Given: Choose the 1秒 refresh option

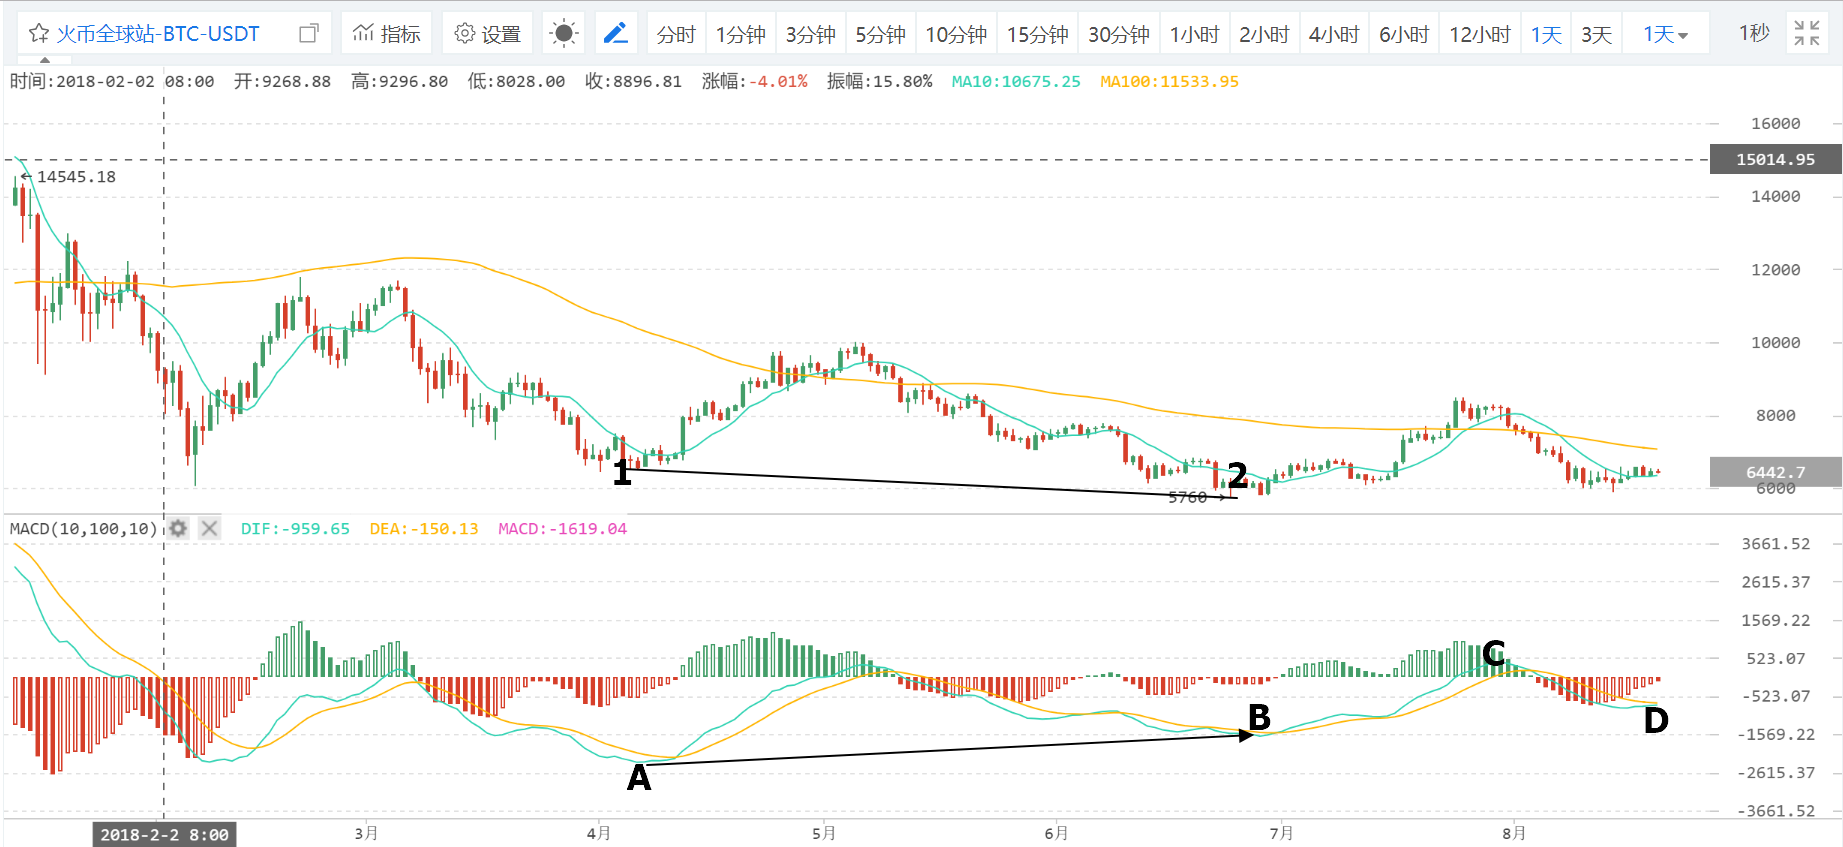Looking at the screenshot, I should tap(1754, 34).
